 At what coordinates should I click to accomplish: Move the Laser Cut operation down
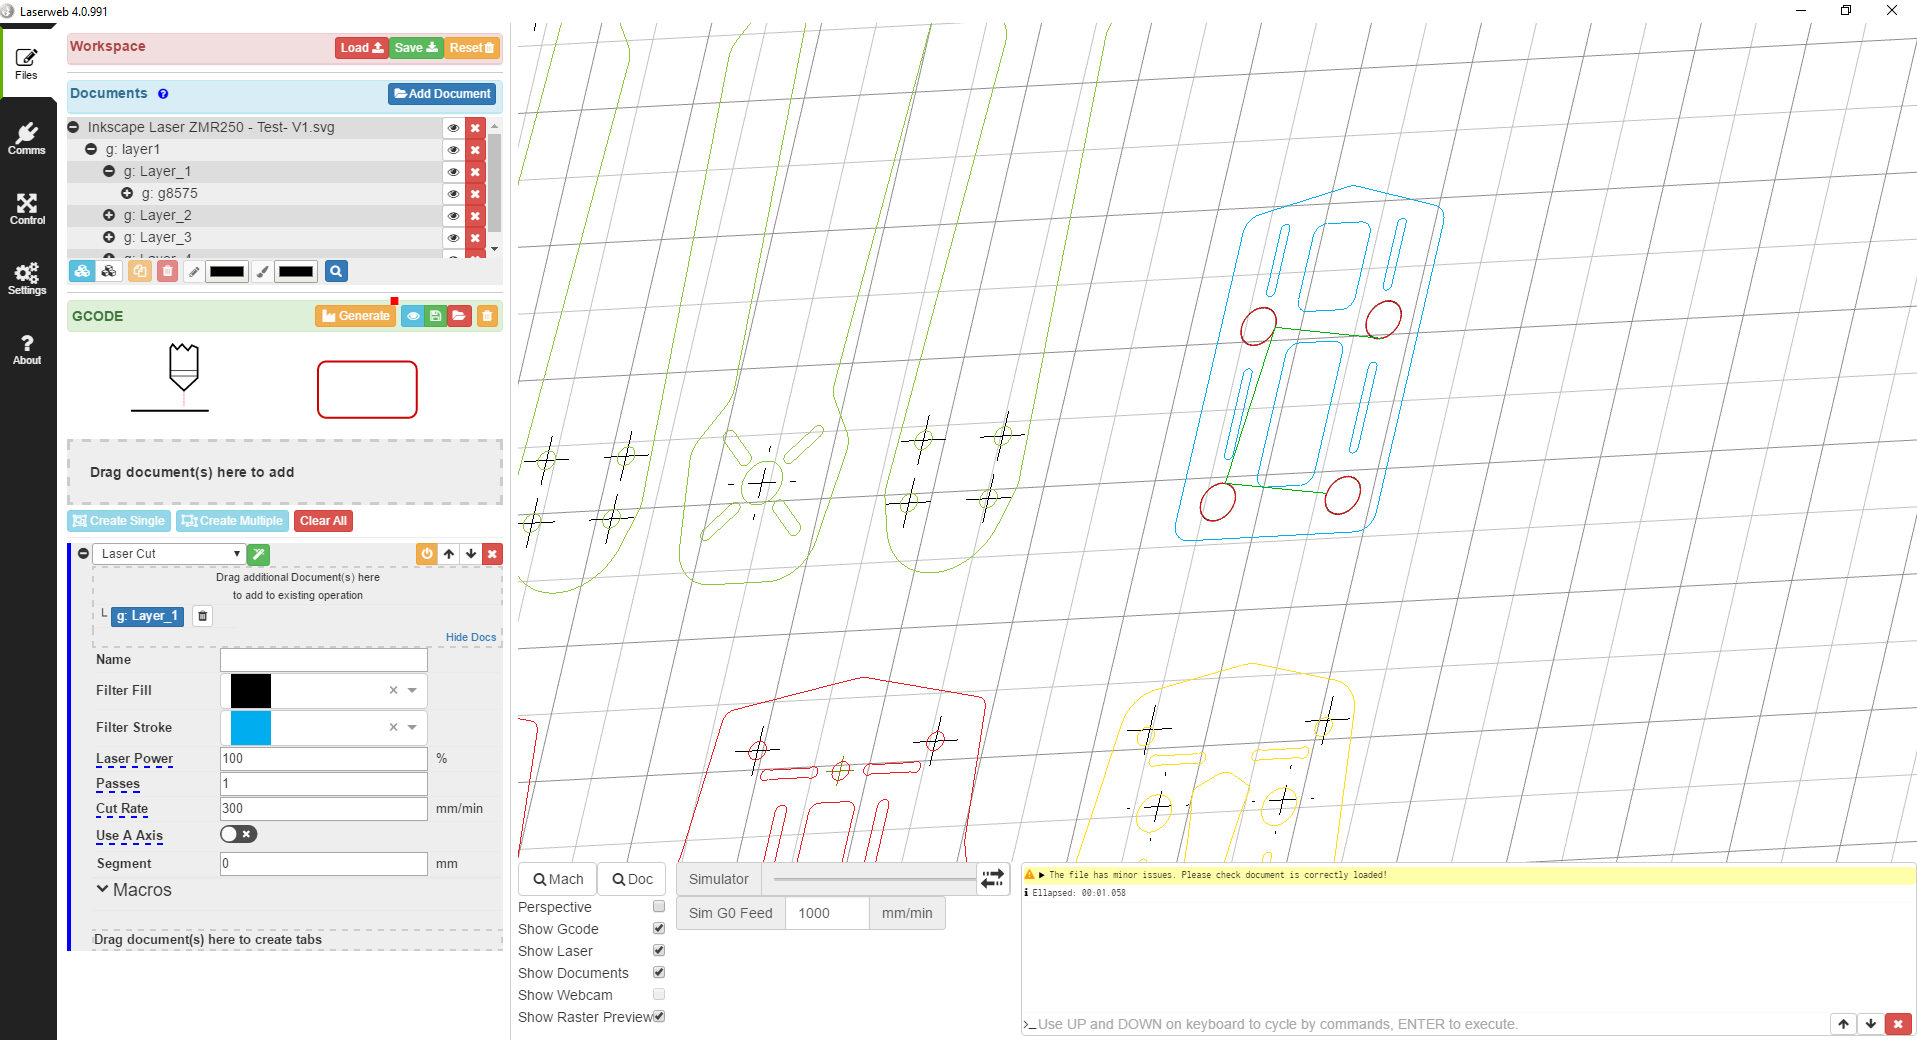471,554
